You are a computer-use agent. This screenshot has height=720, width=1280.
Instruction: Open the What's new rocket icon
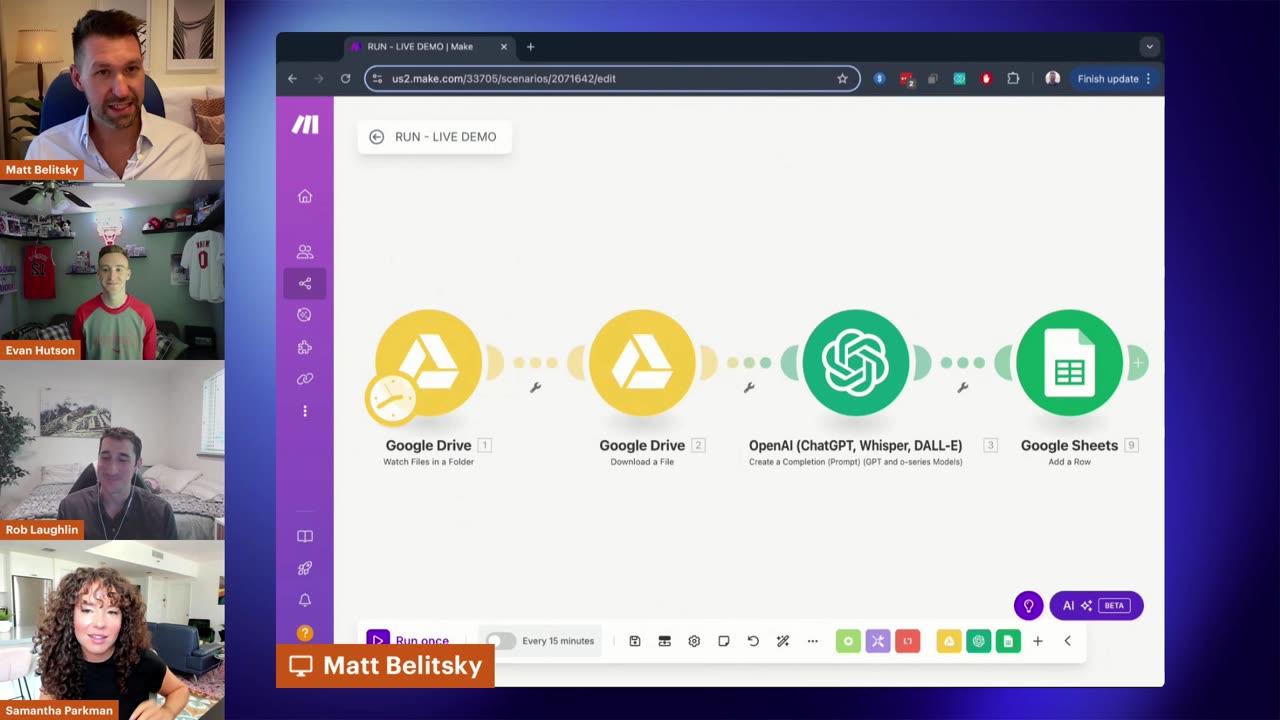[x=305, y=568]
